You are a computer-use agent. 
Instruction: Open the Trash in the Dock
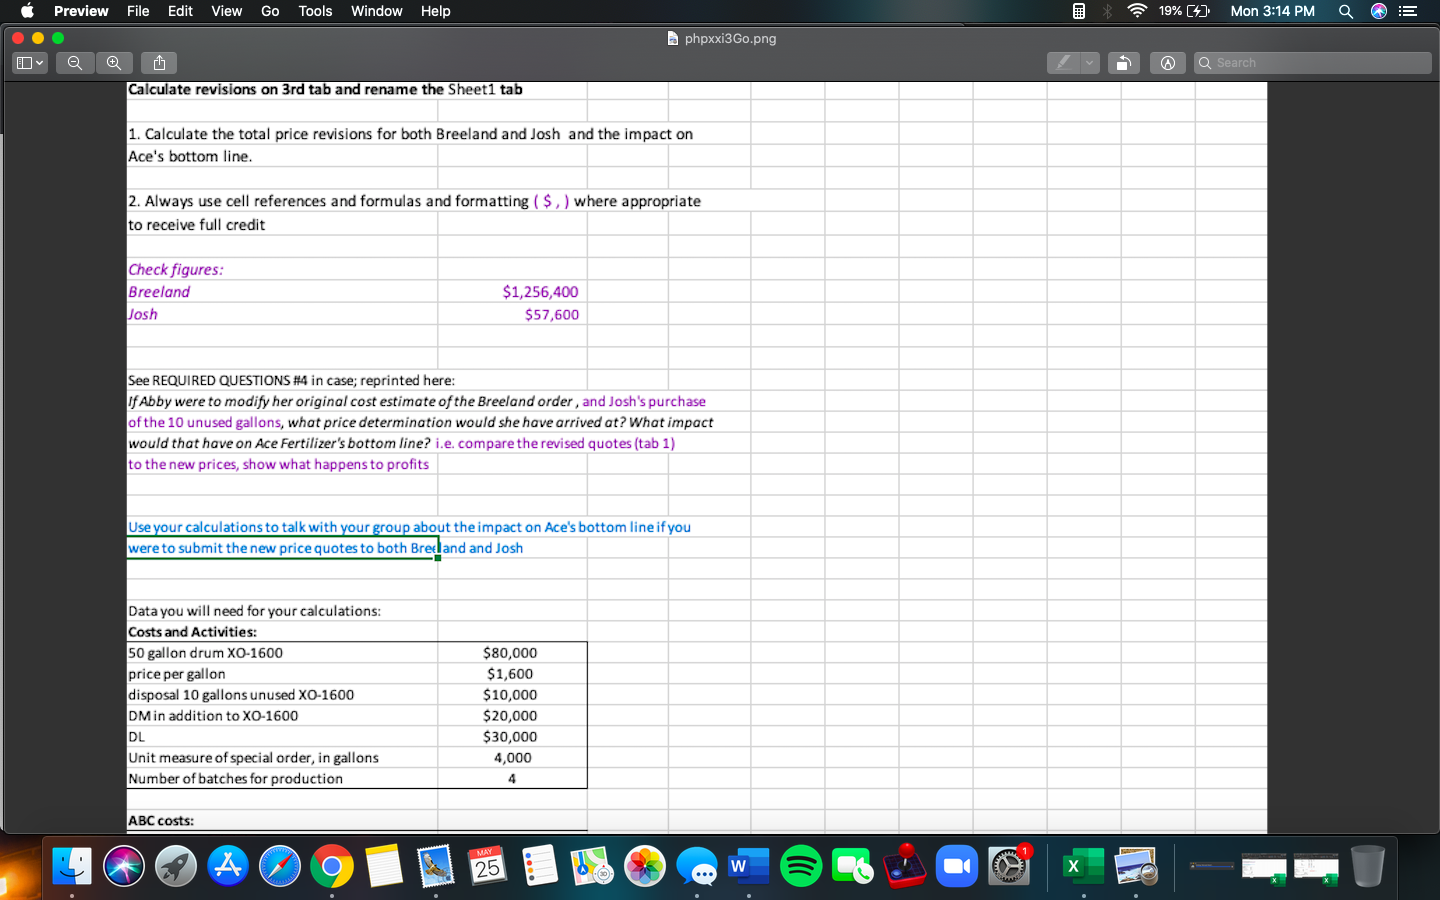(x=1367, y=866)
